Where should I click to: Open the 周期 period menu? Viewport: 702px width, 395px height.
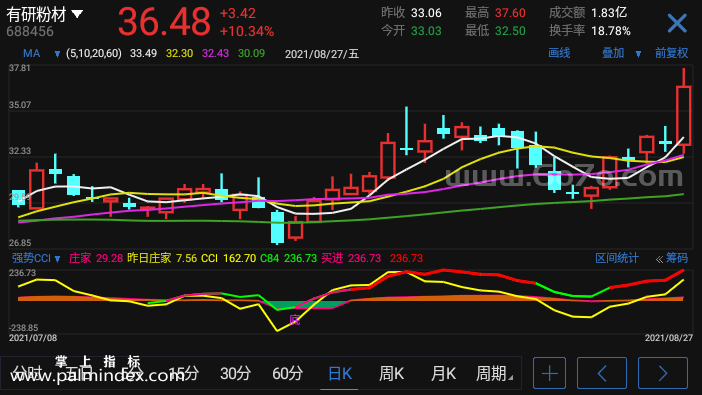click(494, 373)
